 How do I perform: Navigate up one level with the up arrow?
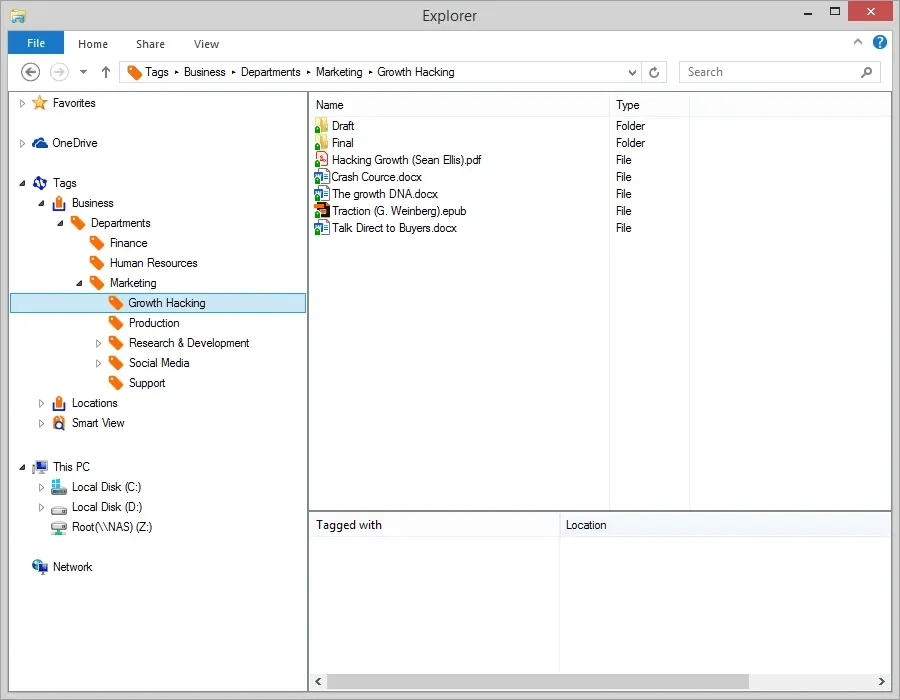coord(106,72)
